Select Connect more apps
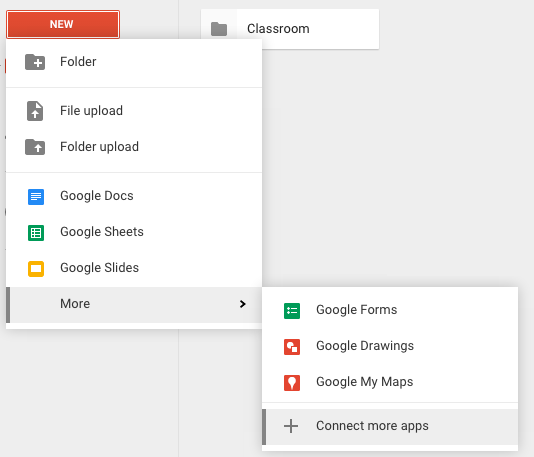534x457 pixels. (390, 427)
